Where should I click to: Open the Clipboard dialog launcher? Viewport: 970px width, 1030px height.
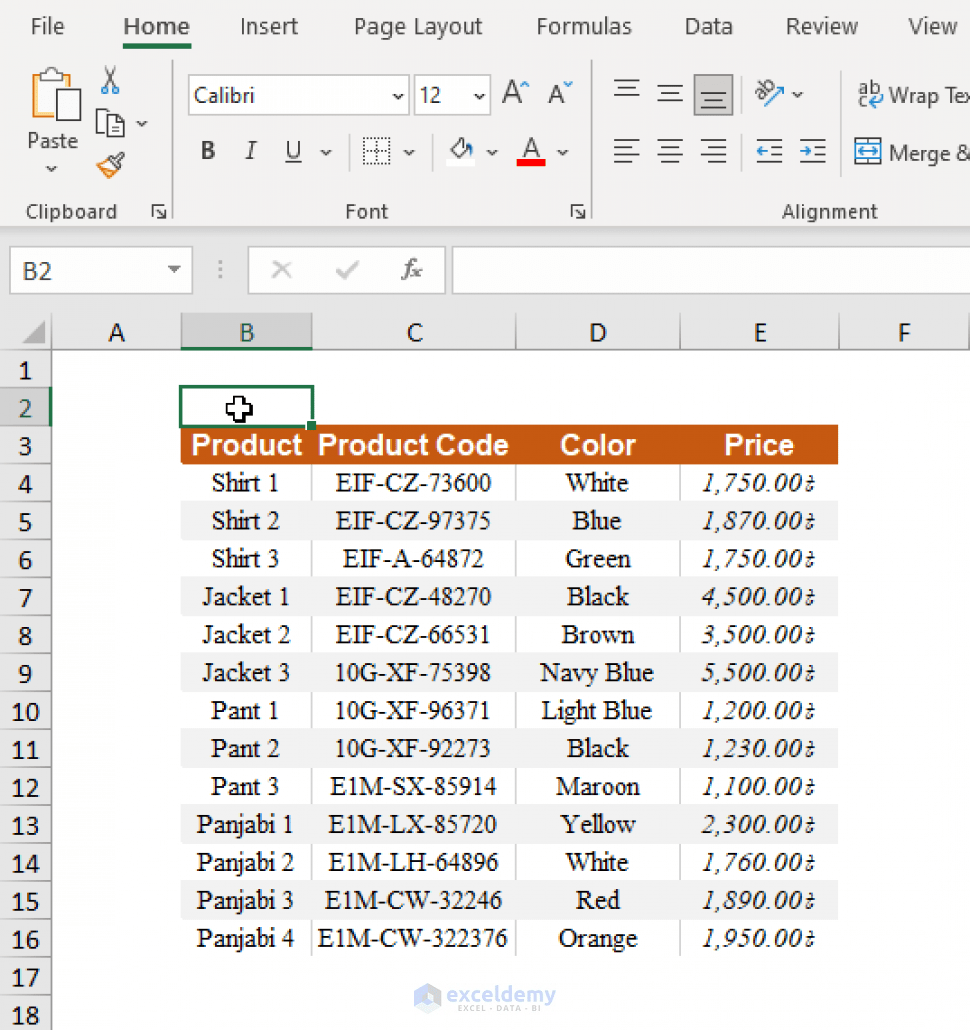158,211
